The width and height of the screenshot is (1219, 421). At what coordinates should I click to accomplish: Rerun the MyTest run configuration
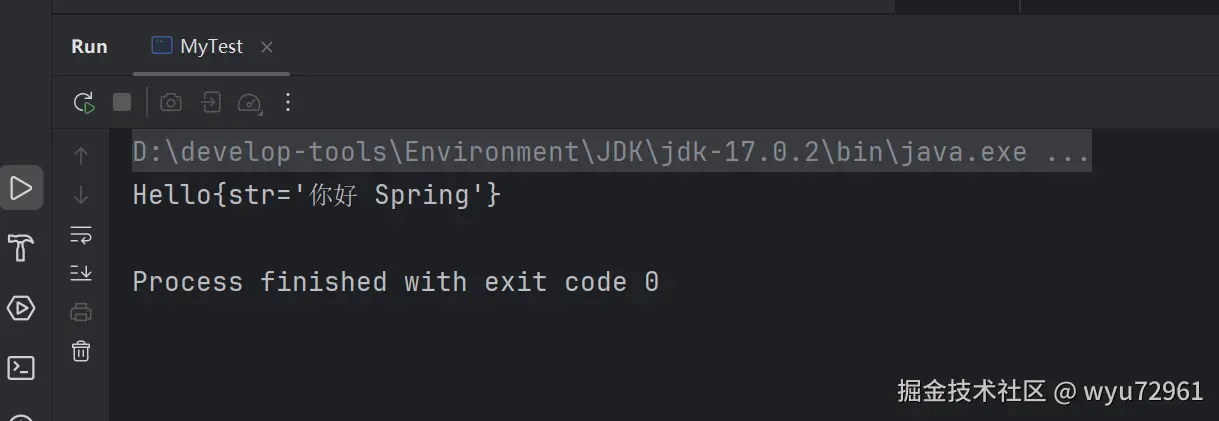point(84,102)
